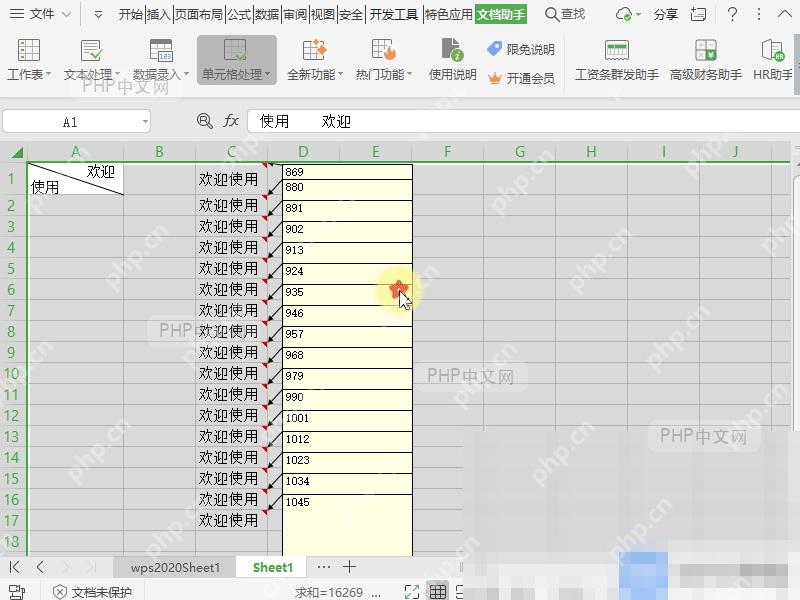The image size is (800, 600).
Task: Open the HR助手 tool
Action: [772, 60]
